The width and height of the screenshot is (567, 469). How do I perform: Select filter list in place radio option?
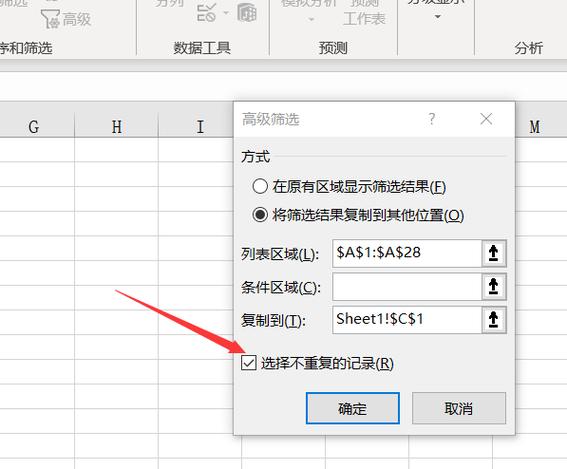point(260,187)
